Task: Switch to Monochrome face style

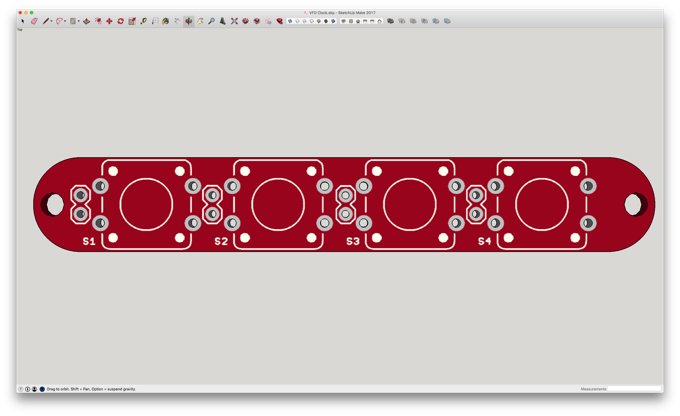Action: click(x=333, y=21)
